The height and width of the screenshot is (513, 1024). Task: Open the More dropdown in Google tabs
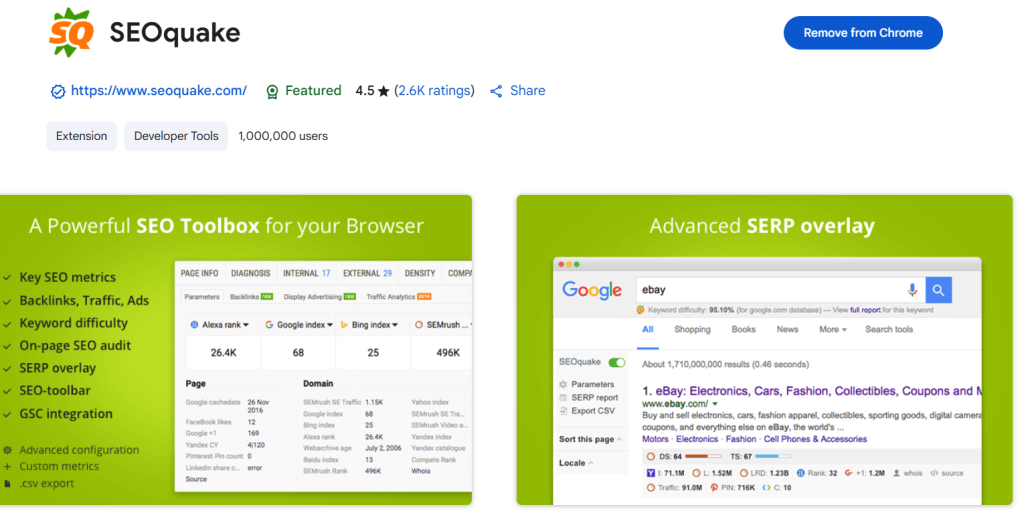click(833, 330)
